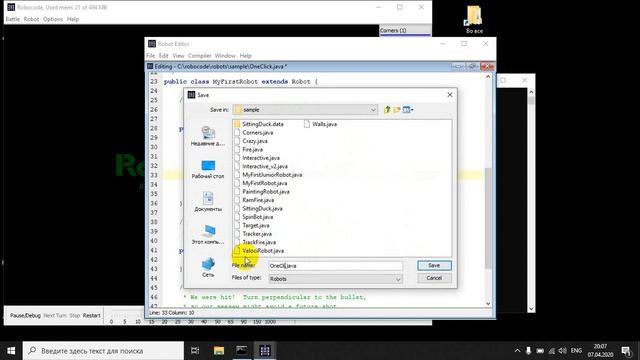This screenshot has width=640, height=360.
Task: Click Pause/Debug in Robocode window
Action: click(x=25, y=316)
